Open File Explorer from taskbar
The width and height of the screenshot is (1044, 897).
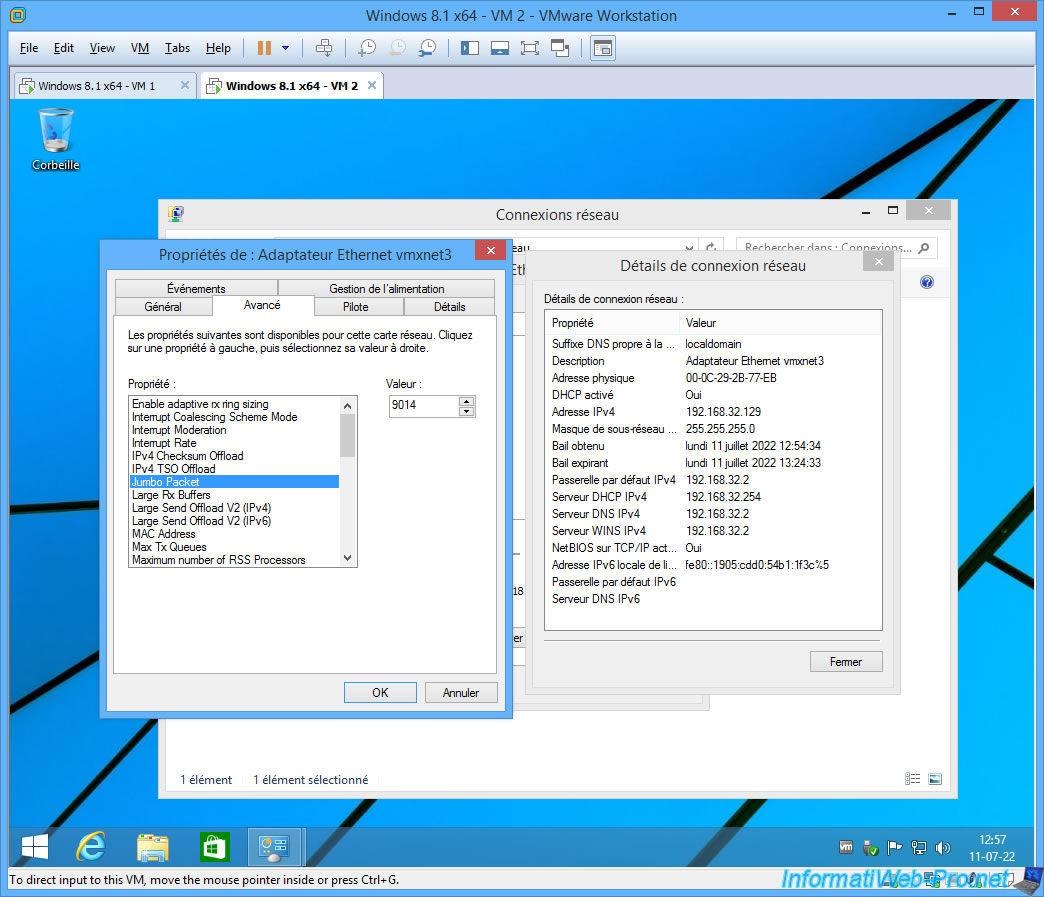[x=152, y=847]
